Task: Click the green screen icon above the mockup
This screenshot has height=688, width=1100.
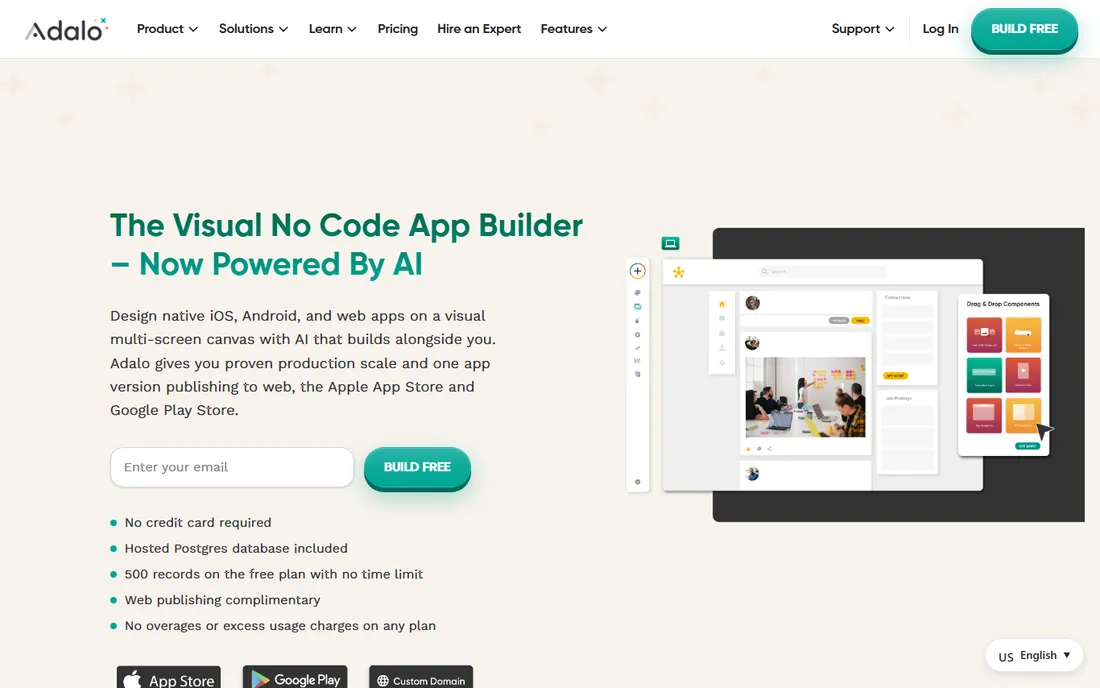Action: tap(670, 243)
